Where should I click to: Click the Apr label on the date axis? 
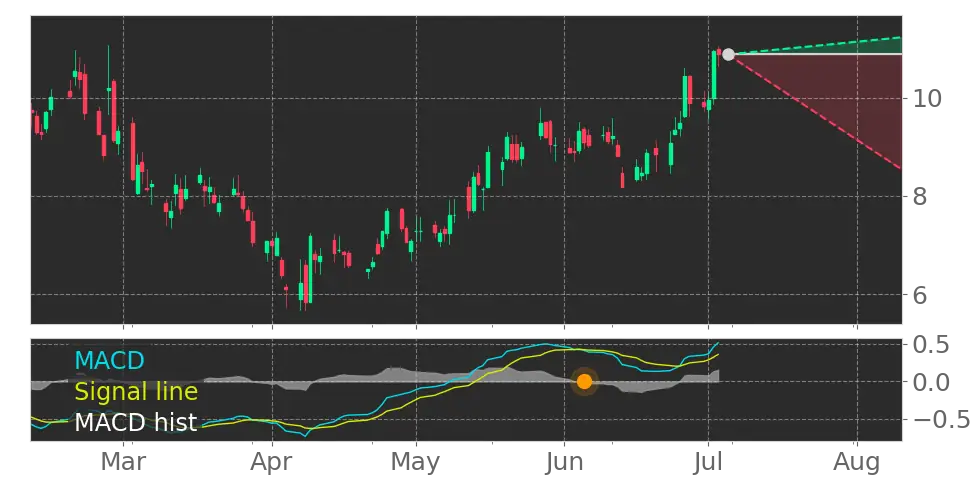point(272,462)
